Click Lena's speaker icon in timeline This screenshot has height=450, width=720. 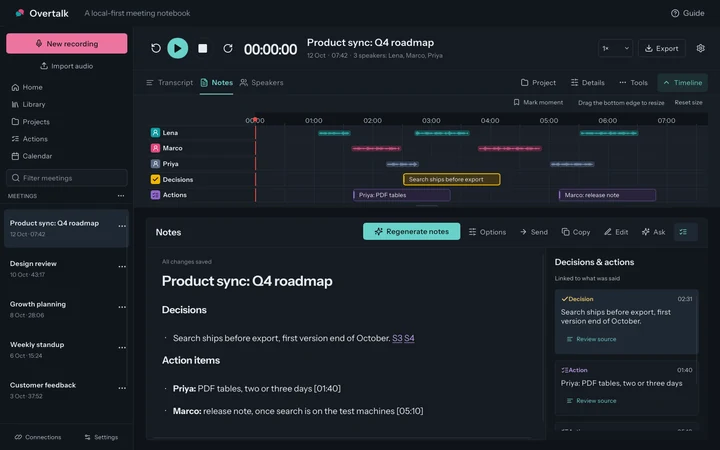(x=155, y=133)
